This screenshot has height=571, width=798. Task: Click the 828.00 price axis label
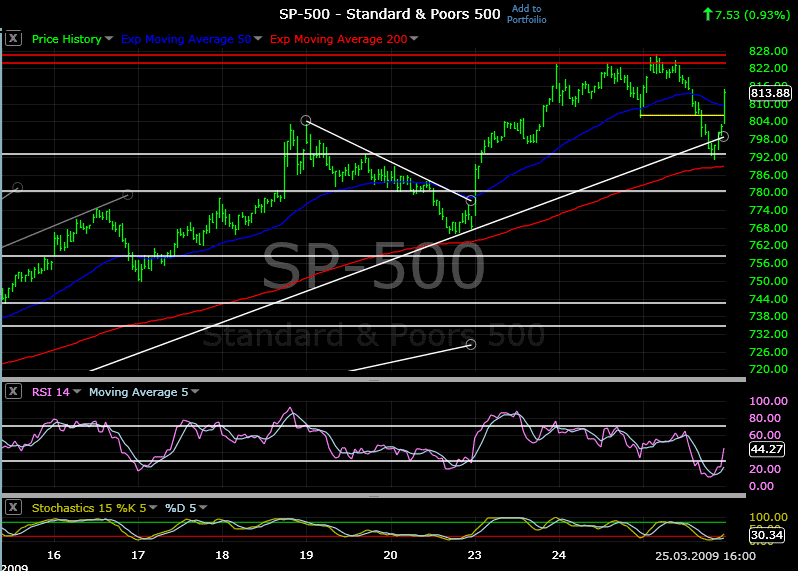(x=768, y=51)
